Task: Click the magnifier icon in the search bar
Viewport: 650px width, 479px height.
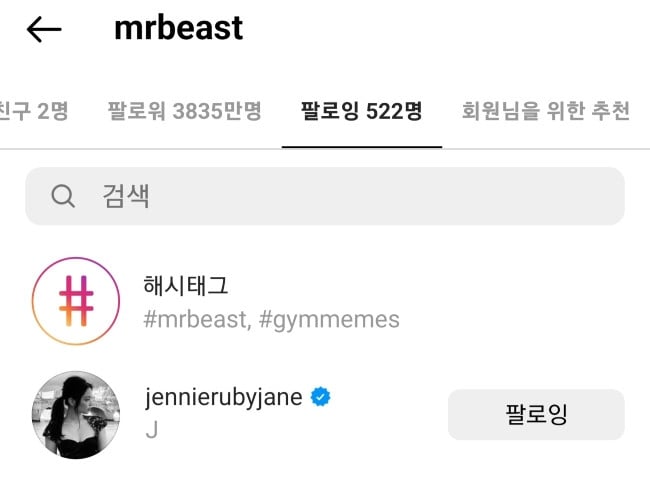Action: coord(63,196)
